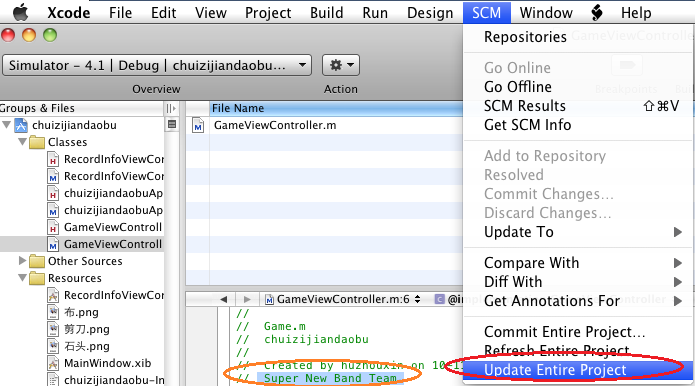Open the scripts menu icon
The height and width of the screenshot is (386, 695).
tap(597, 13)
